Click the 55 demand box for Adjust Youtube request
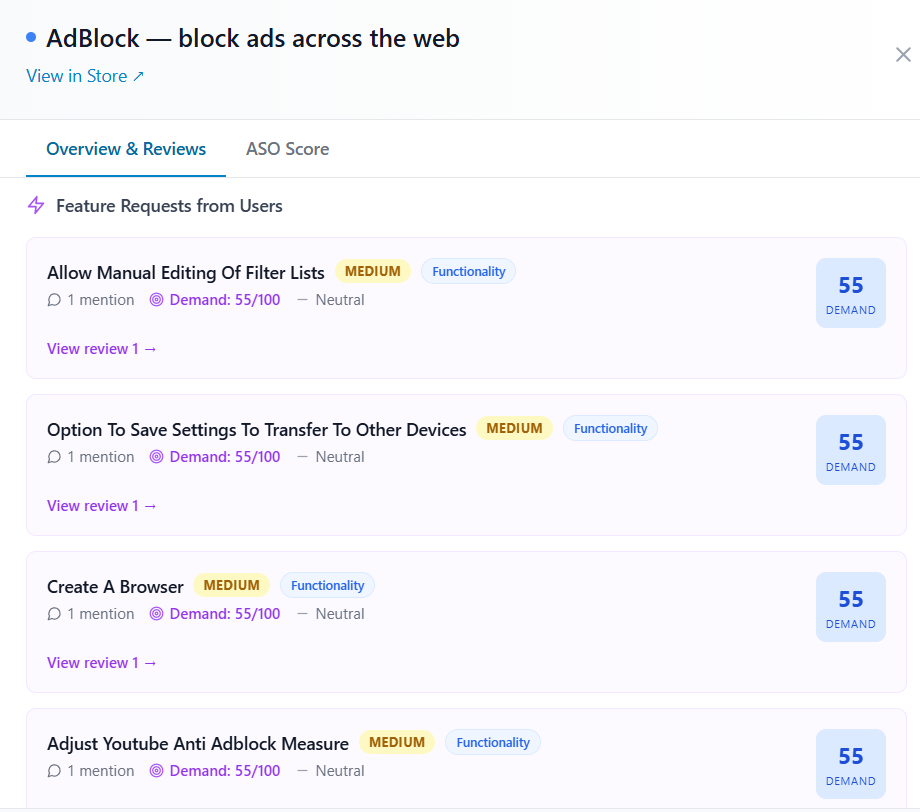Screen dimensions: 920x812 (850, 763)
